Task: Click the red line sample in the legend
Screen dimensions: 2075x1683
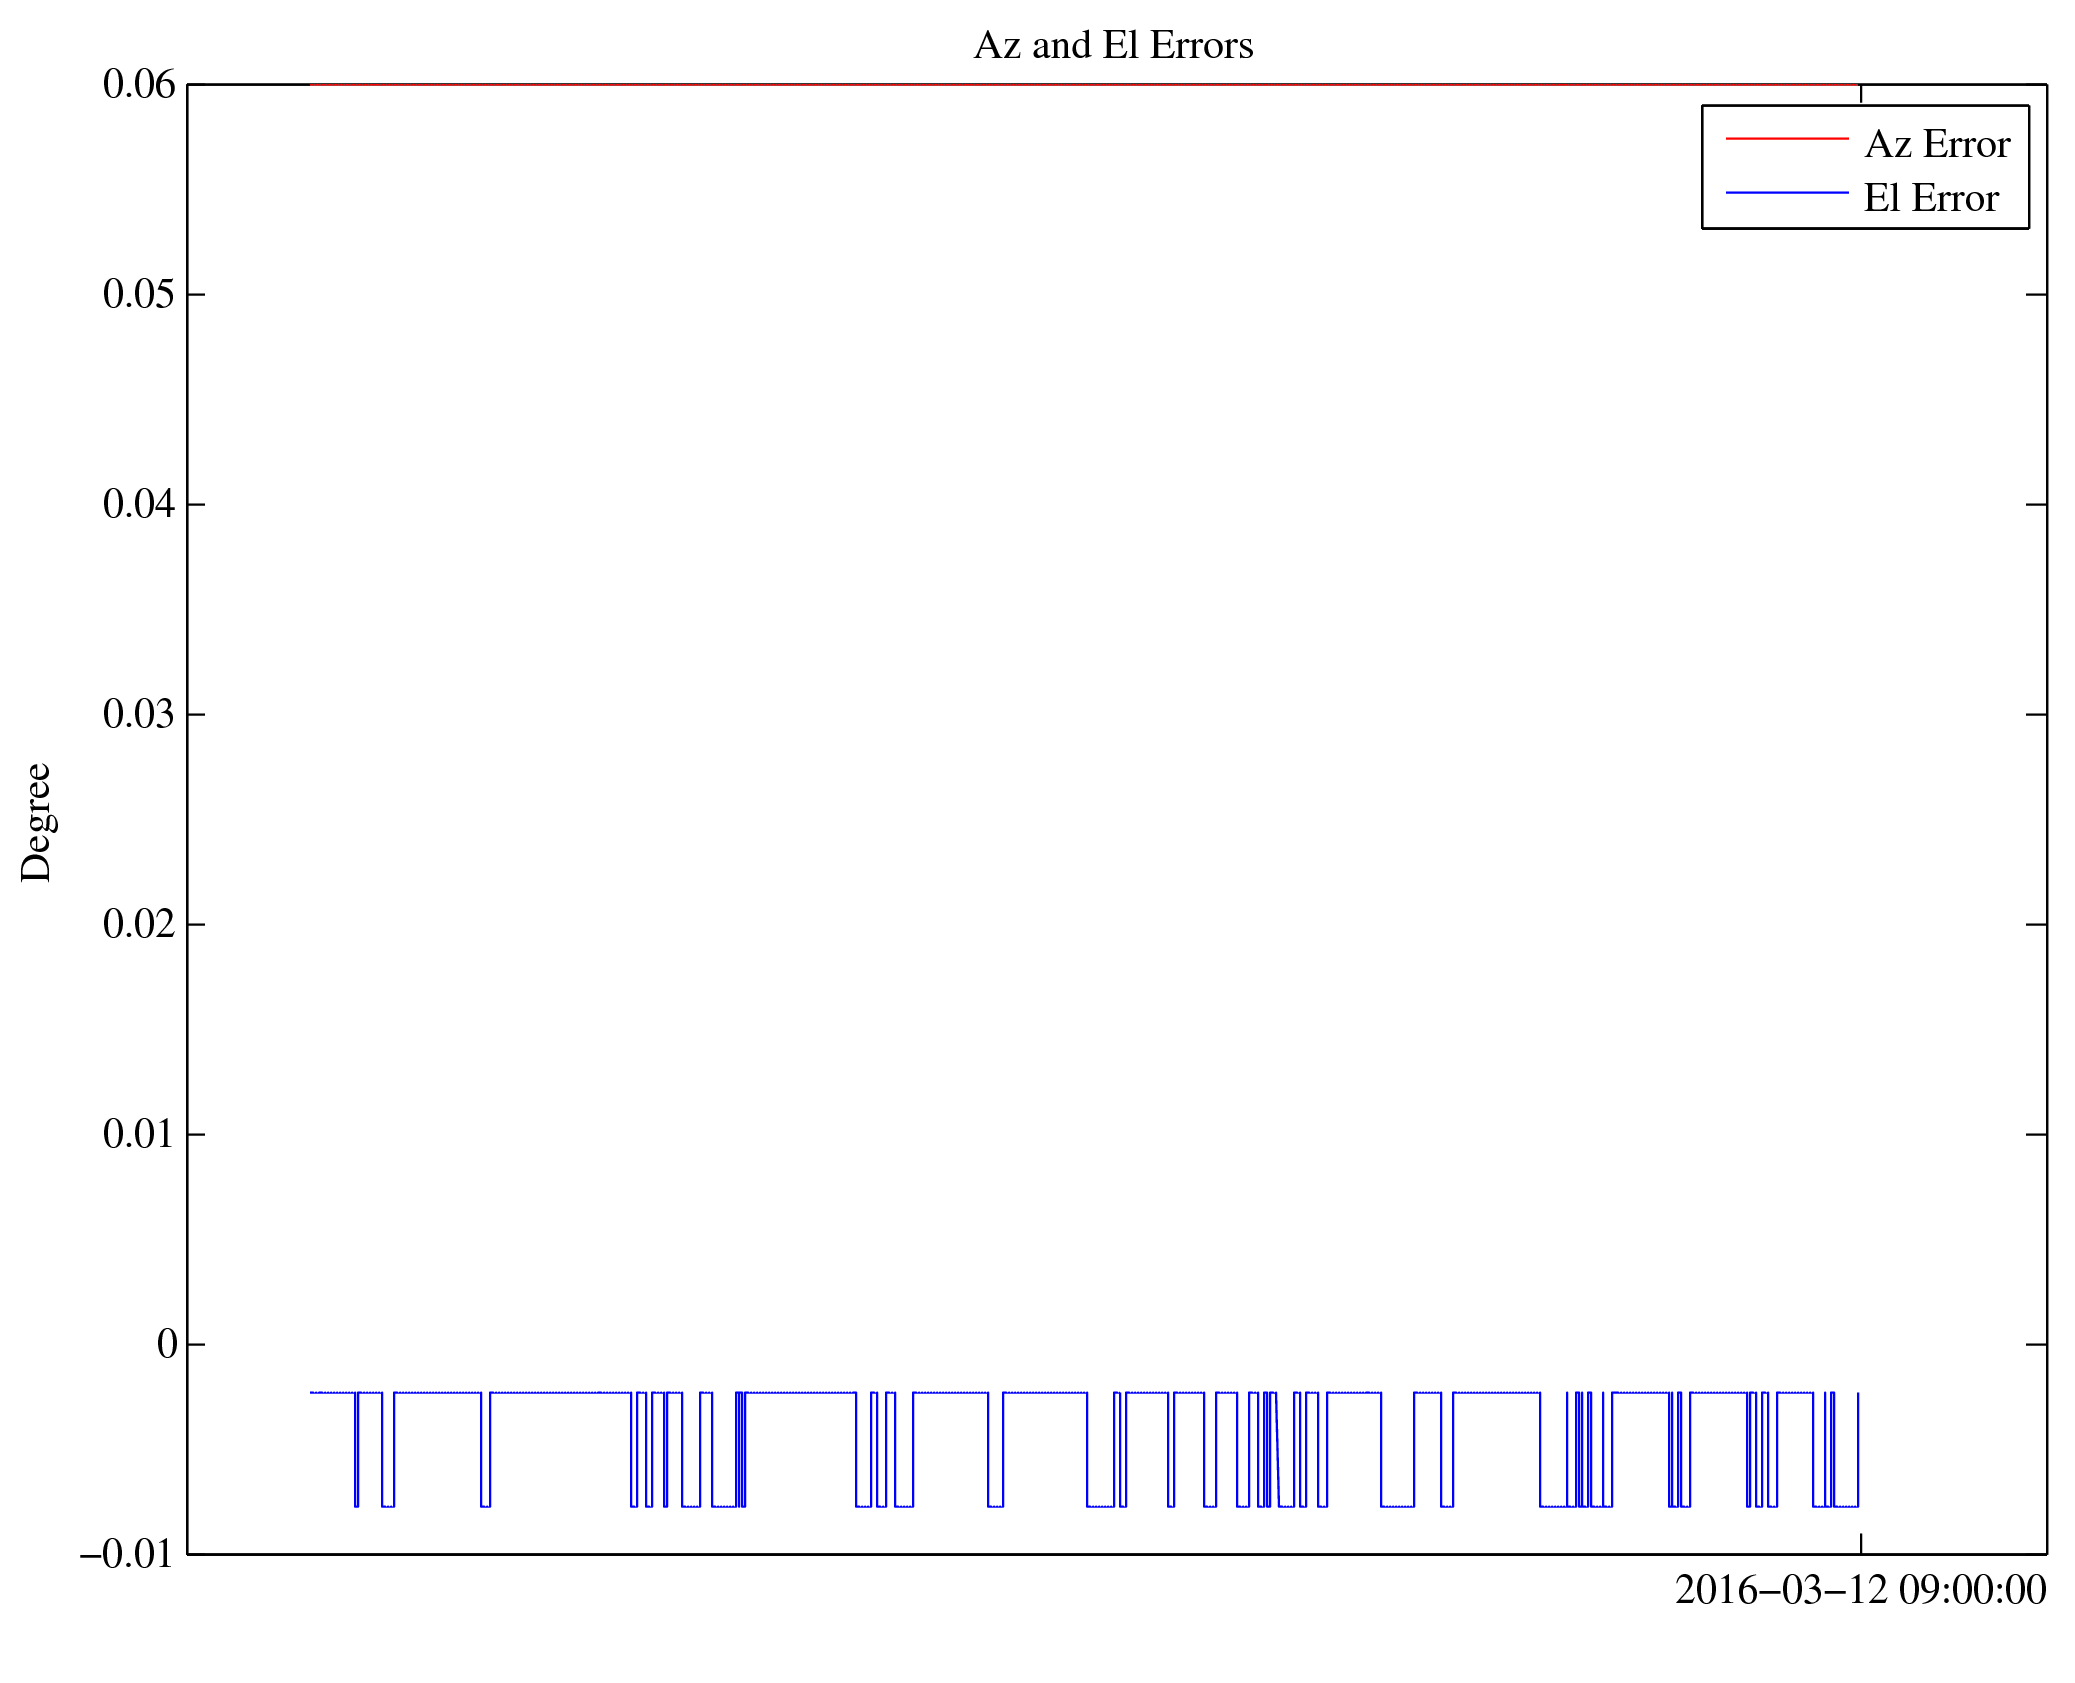Action: click(1786, 139)
